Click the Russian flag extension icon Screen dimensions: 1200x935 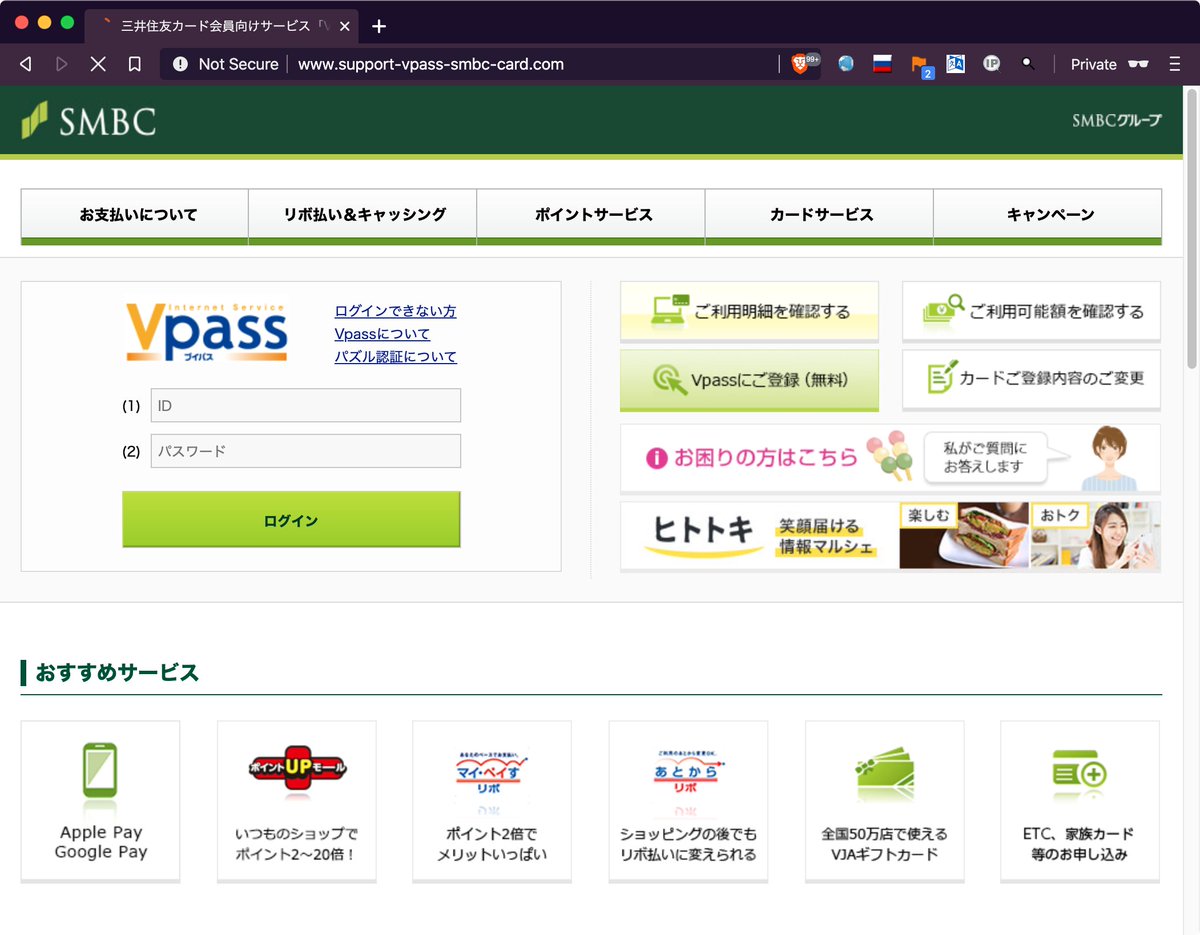pos(882,64)
